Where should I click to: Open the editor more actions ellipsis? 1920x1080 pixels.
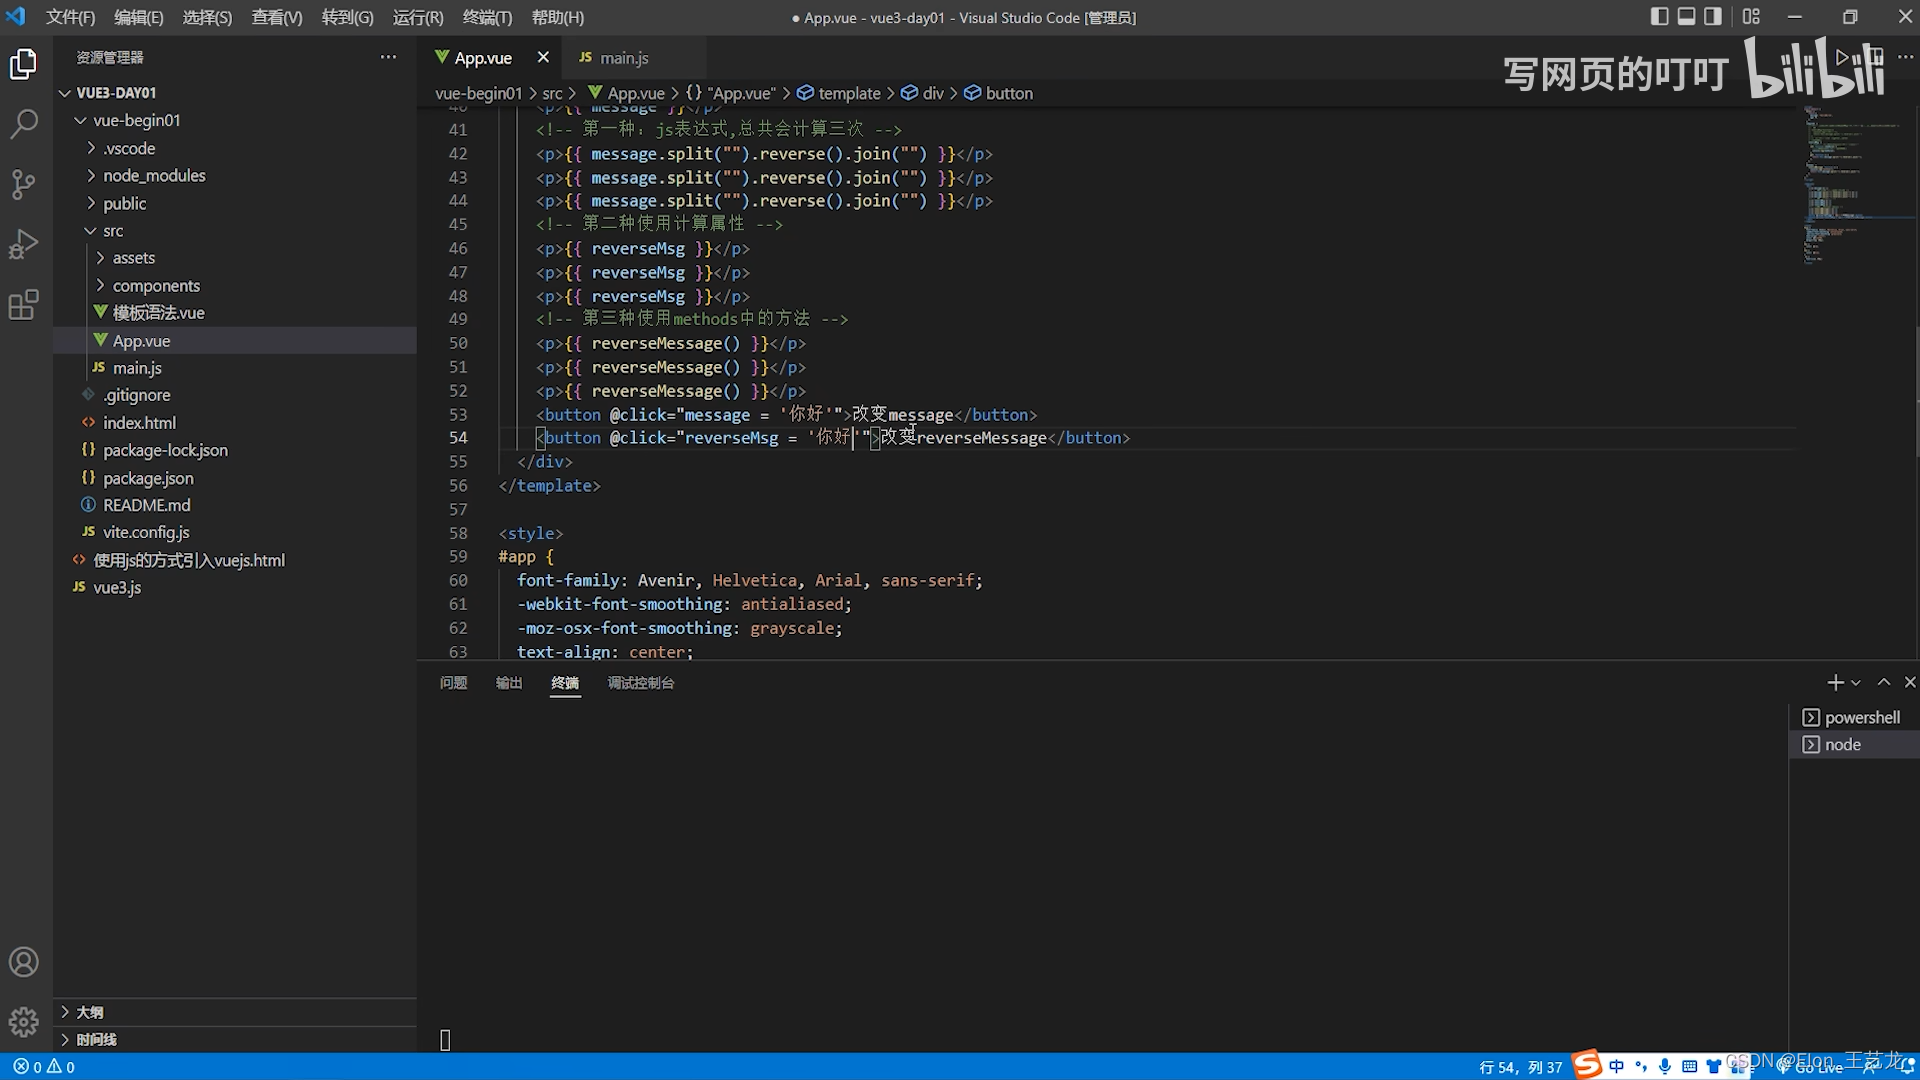[1906, 57]
